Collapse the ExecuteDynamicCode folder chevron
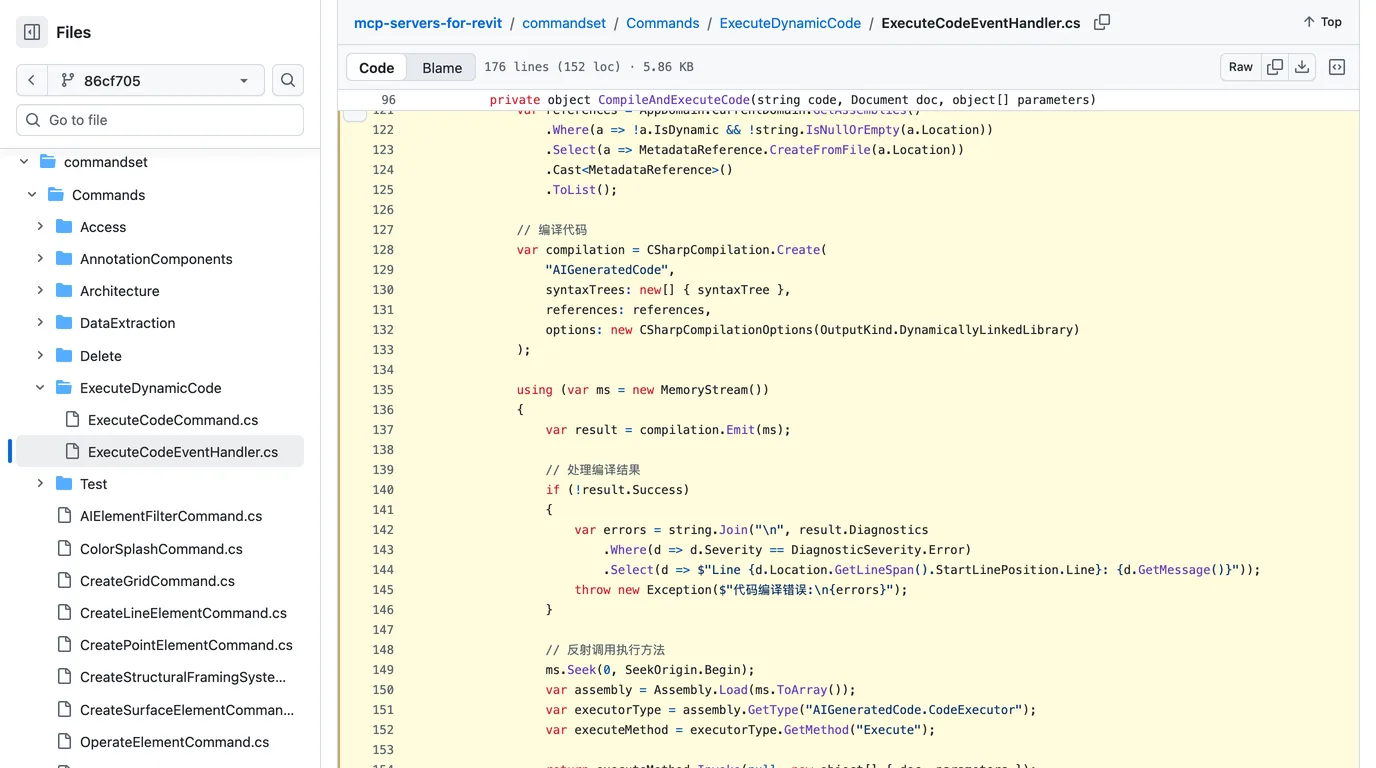This screenshot has width=1376, height=768. (x=40, y=388)
